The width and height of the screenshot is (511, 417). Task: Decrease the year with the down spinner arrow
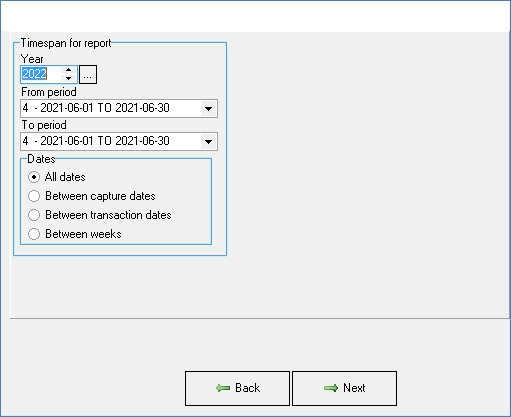point(69,78)
